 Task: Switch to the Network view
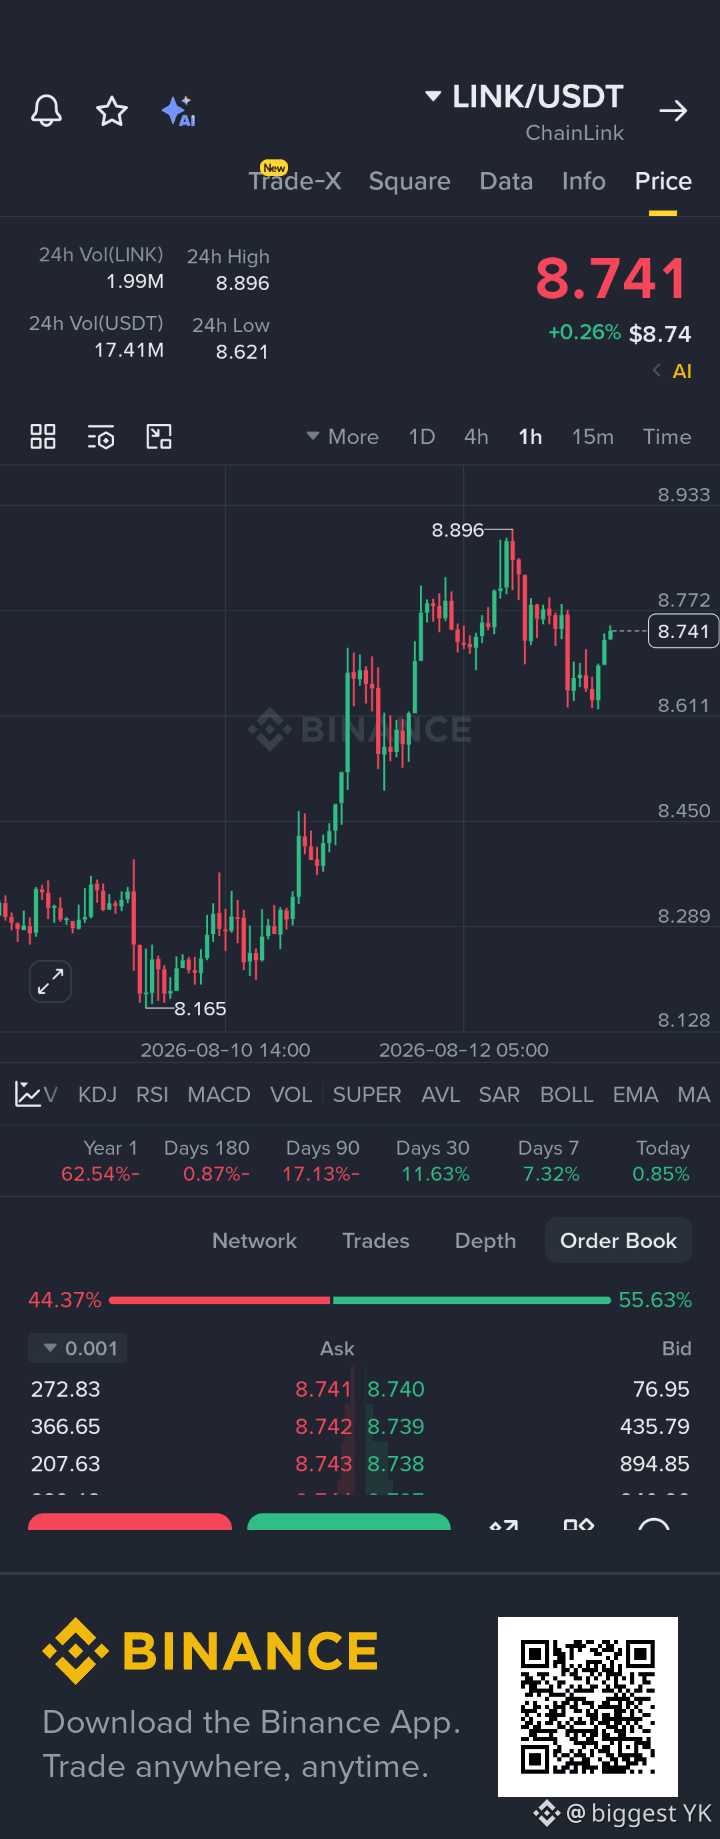254,1241
